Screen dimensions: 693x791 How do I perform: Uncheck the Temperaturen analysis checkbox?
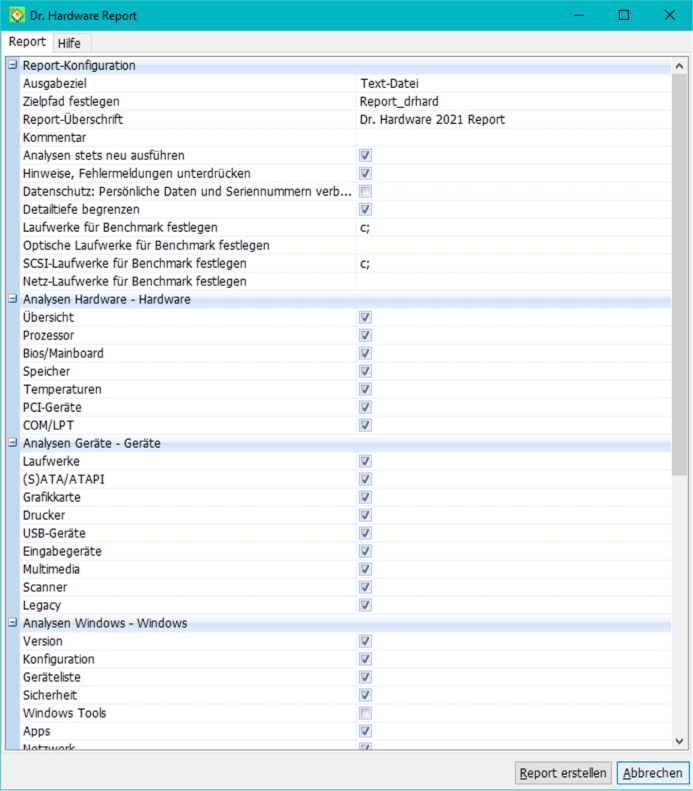366,390
